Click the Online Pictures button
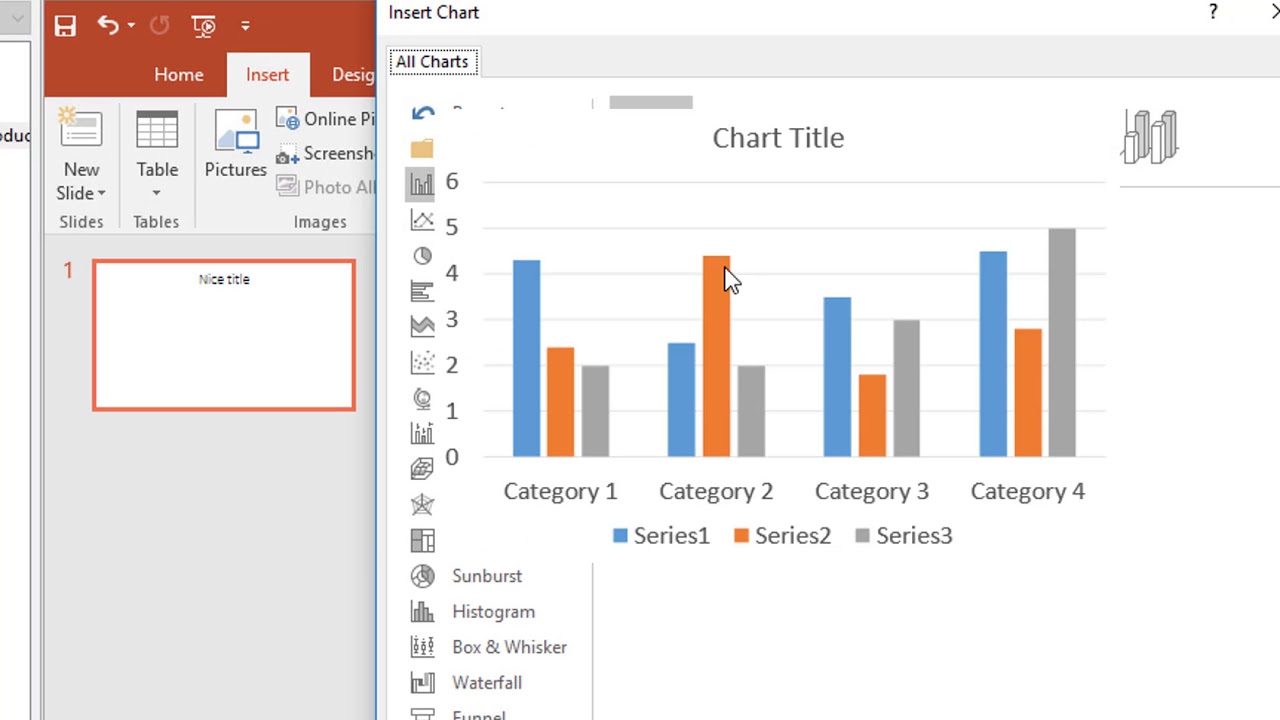 [x=326, y=119]
